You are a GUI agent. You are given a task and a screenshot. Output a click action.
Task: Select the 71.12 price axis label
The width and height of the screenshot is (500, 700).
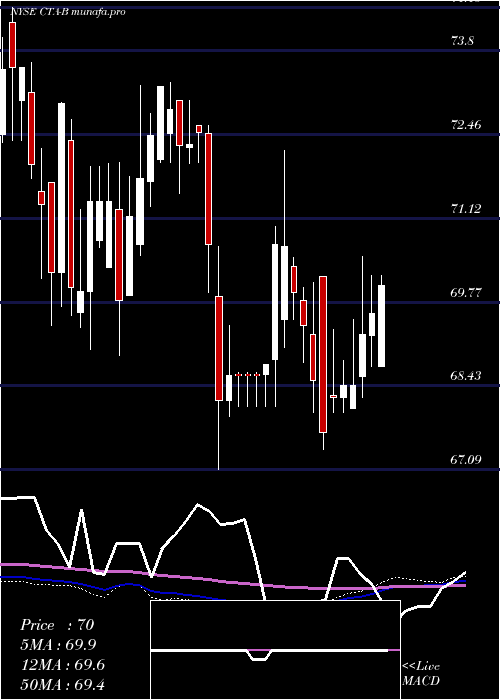coord(466,208)
